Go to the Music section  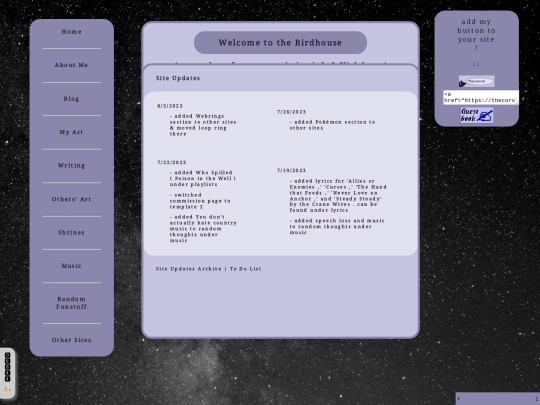click(x=72, y=266)
